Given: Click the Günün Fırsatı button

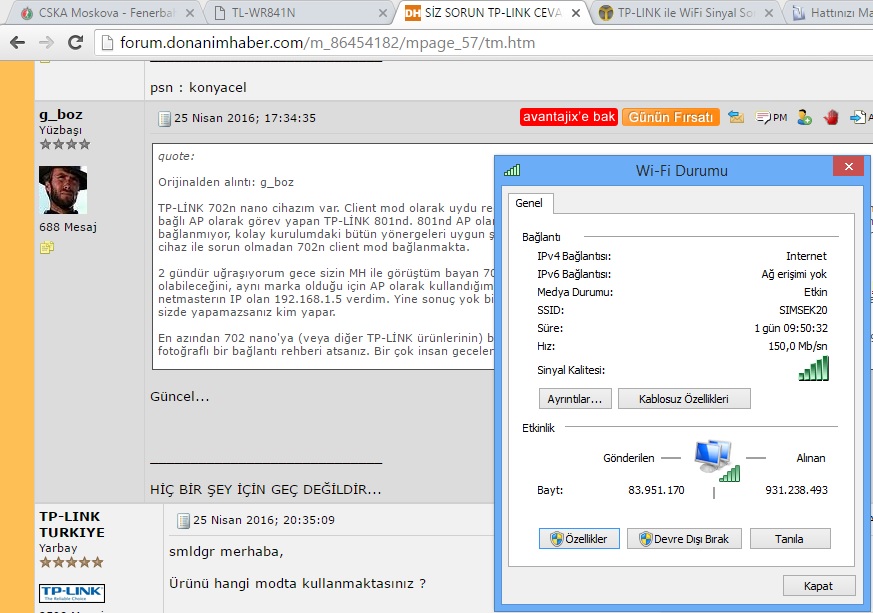Looking at the screenshot, I should pos(670,117).
